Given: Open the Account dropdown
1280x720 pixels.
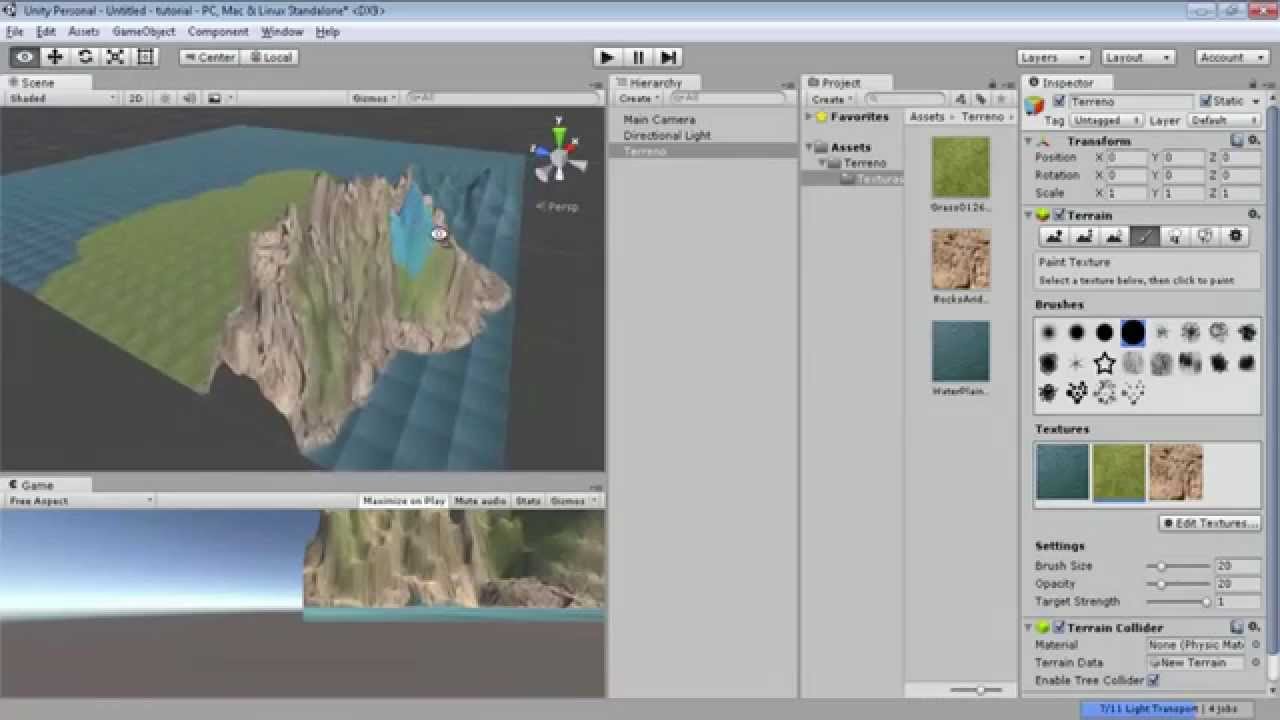Looking at the screenshot, I should point(1233,57).
